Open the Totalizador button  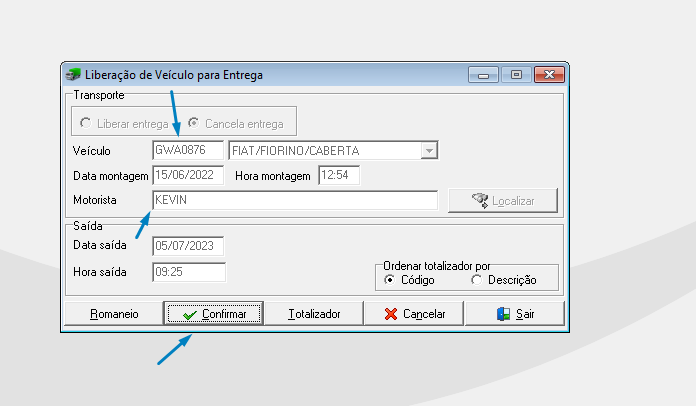pyautogui.click(x=314, y=314)
